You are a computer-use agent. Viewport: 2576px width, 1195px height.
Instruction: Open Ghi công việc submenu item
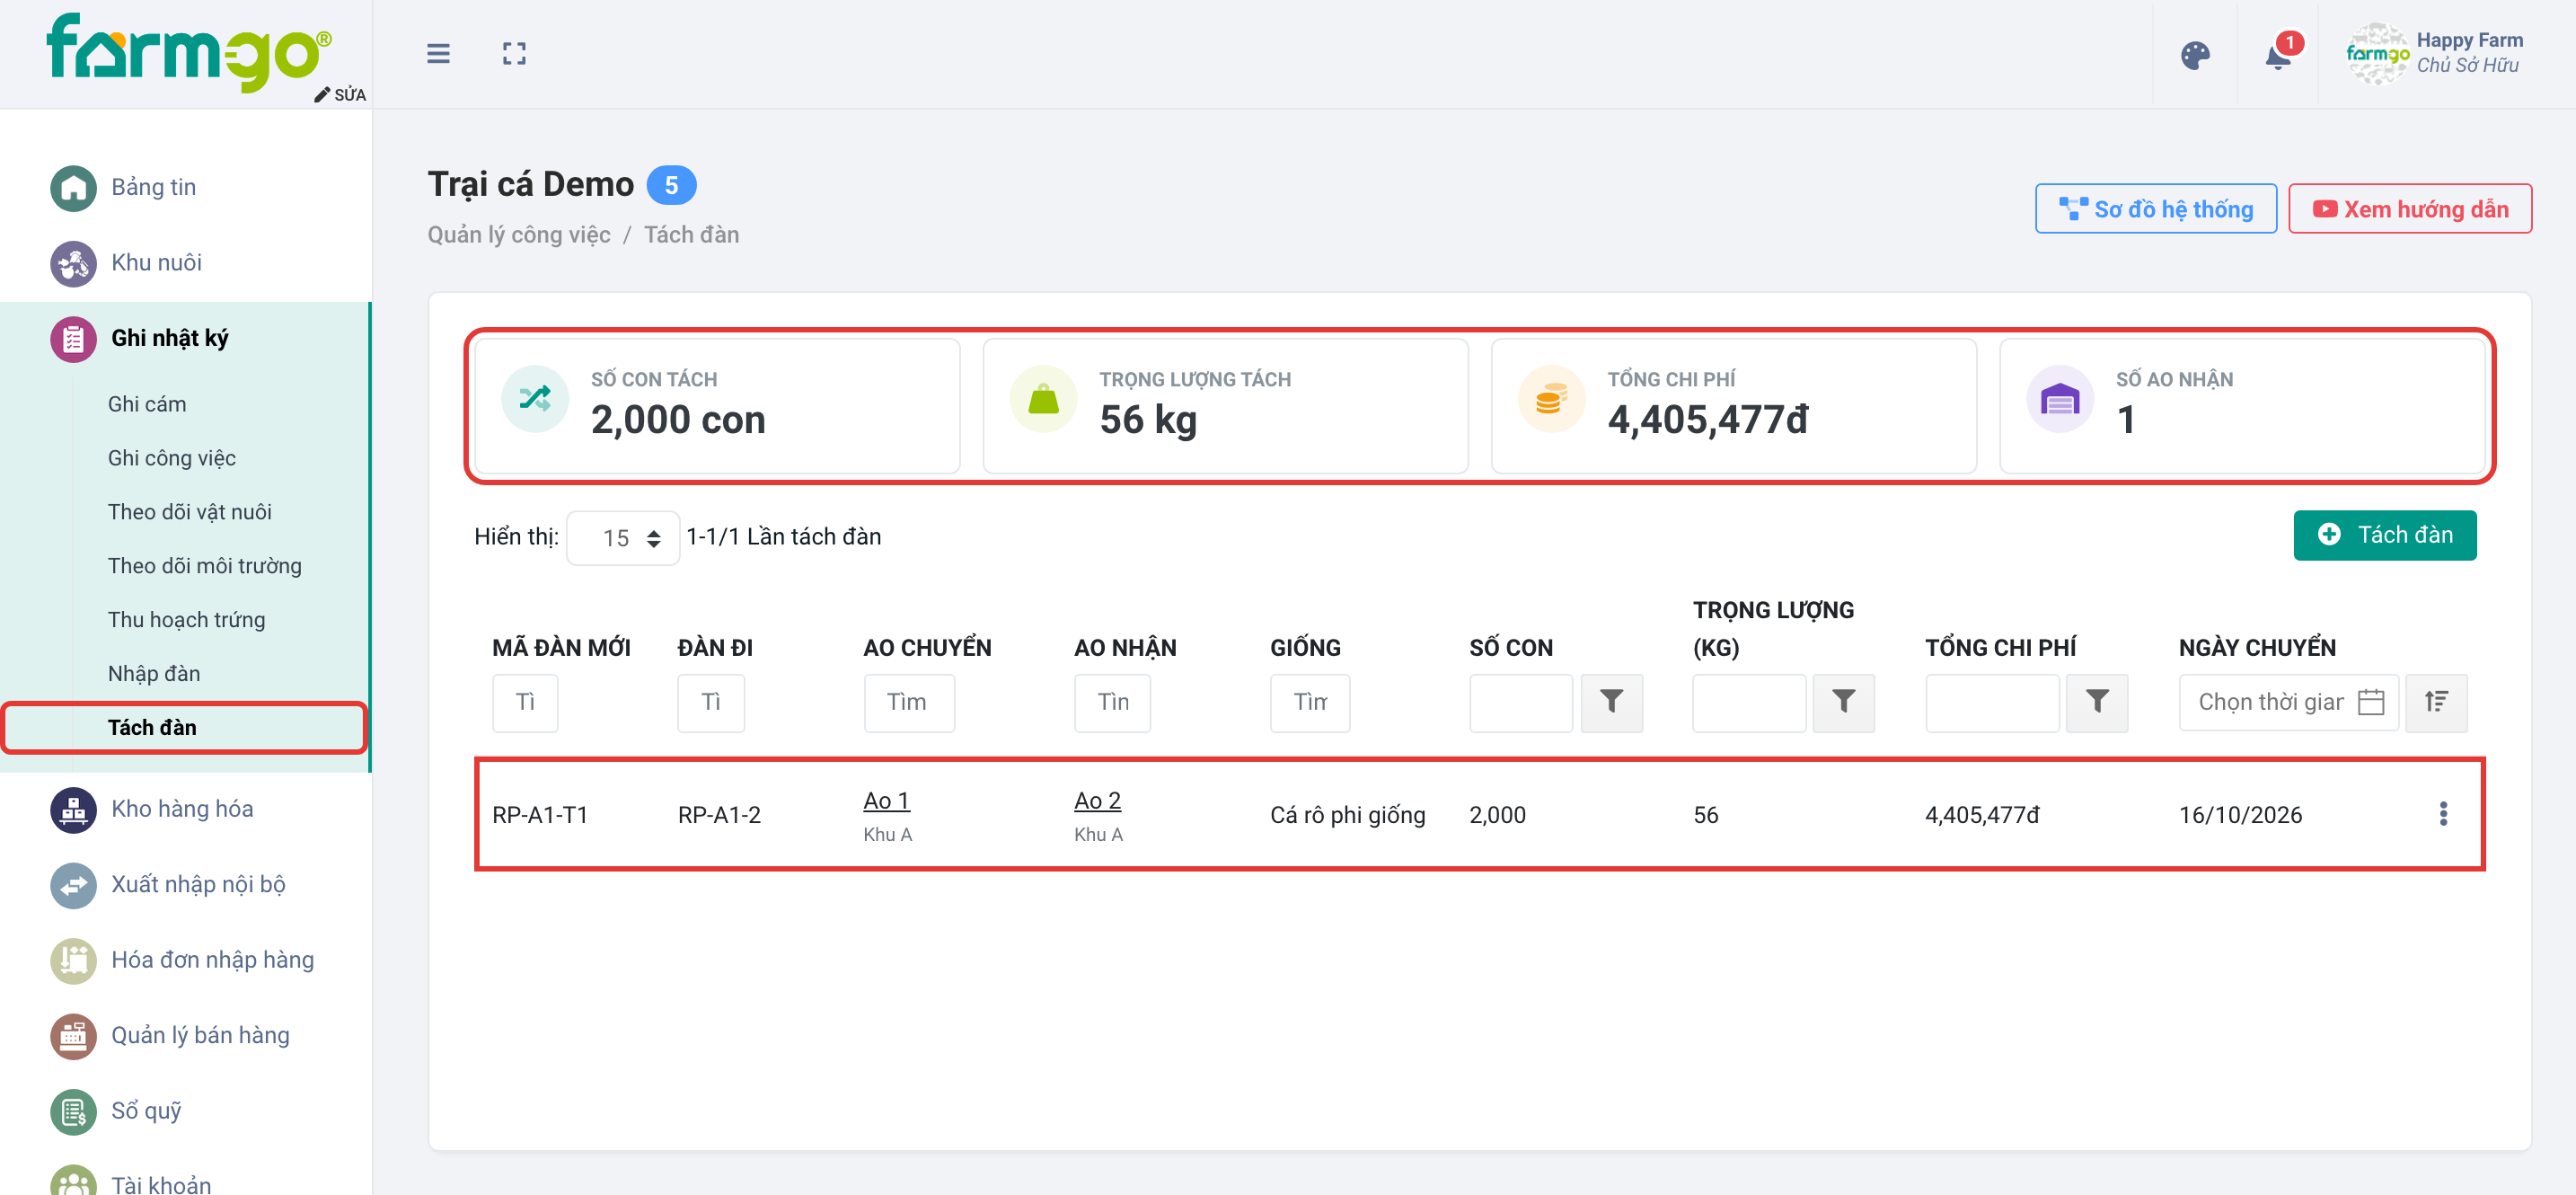[x=171, y=458]
